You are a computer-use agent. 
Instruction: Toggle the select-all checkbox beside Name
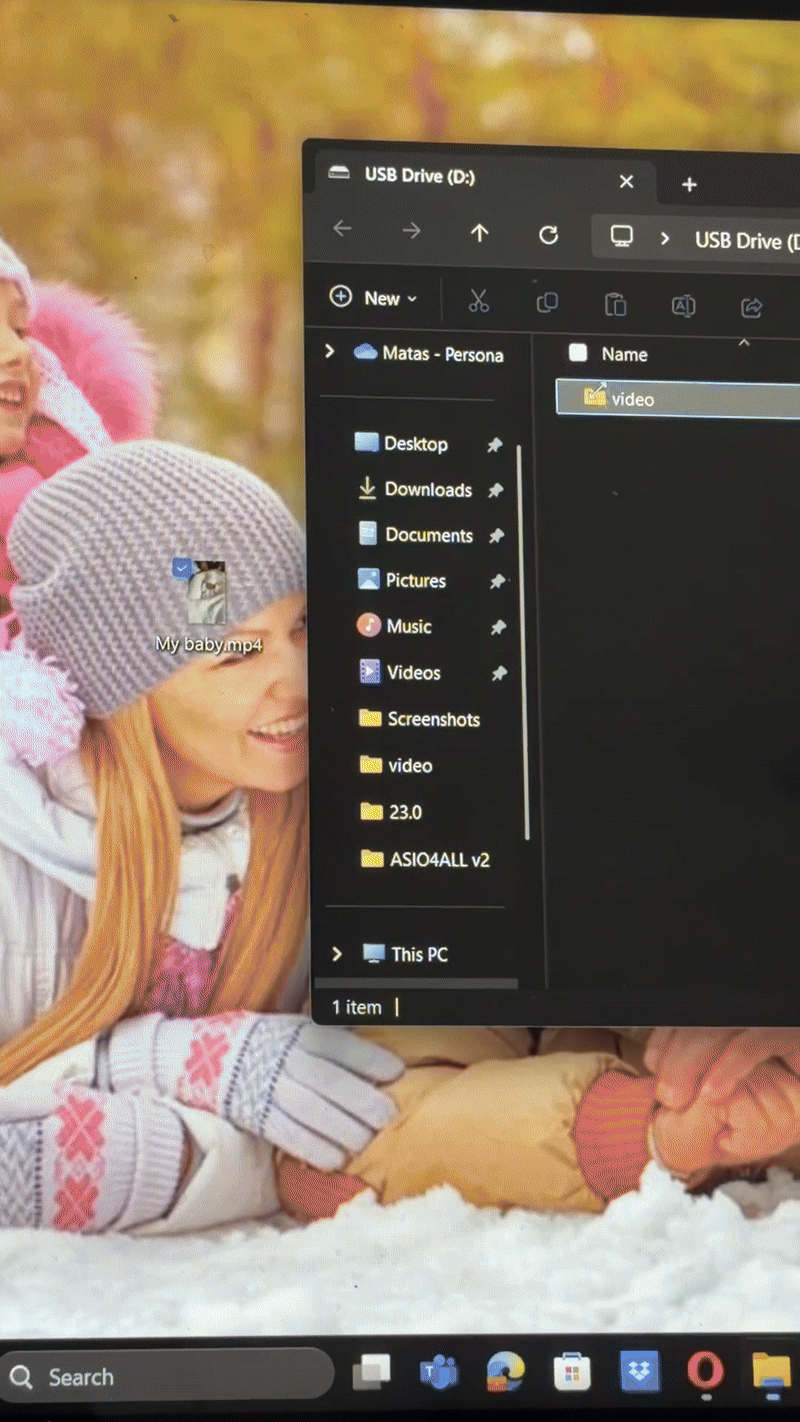578,352
